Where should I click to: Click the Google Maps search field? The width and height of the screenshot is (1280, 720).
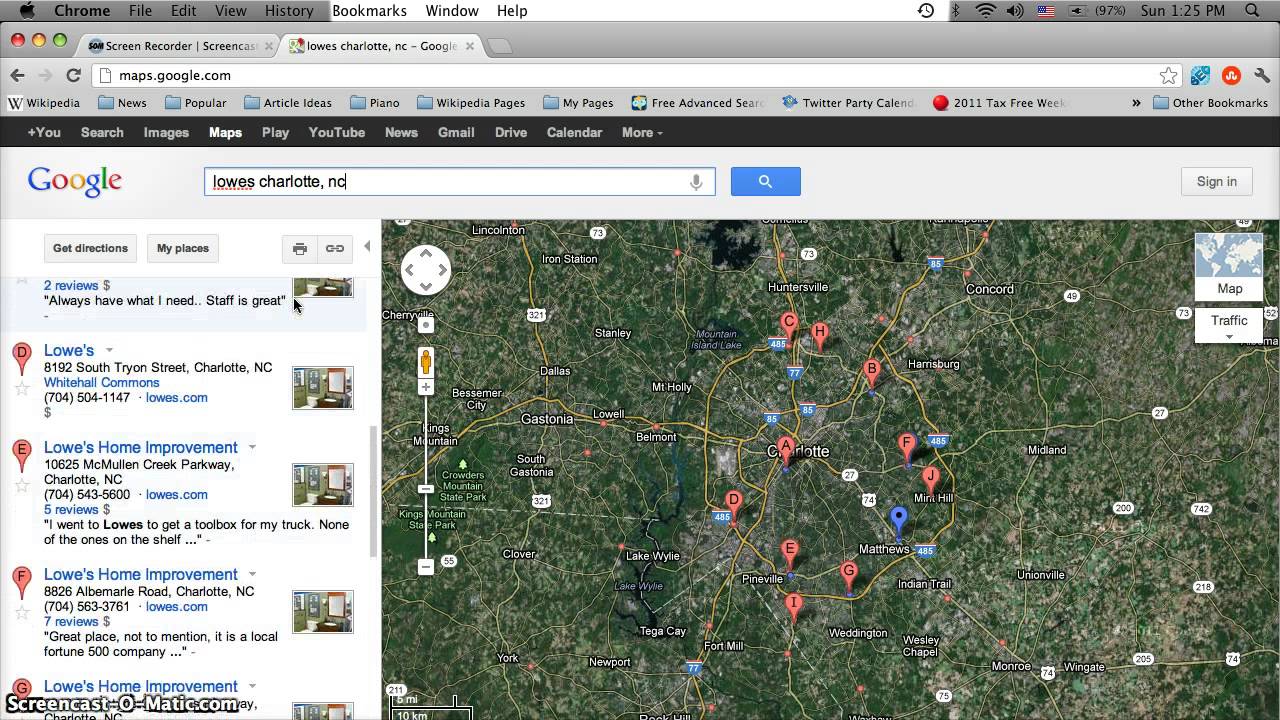click(460, 181)
